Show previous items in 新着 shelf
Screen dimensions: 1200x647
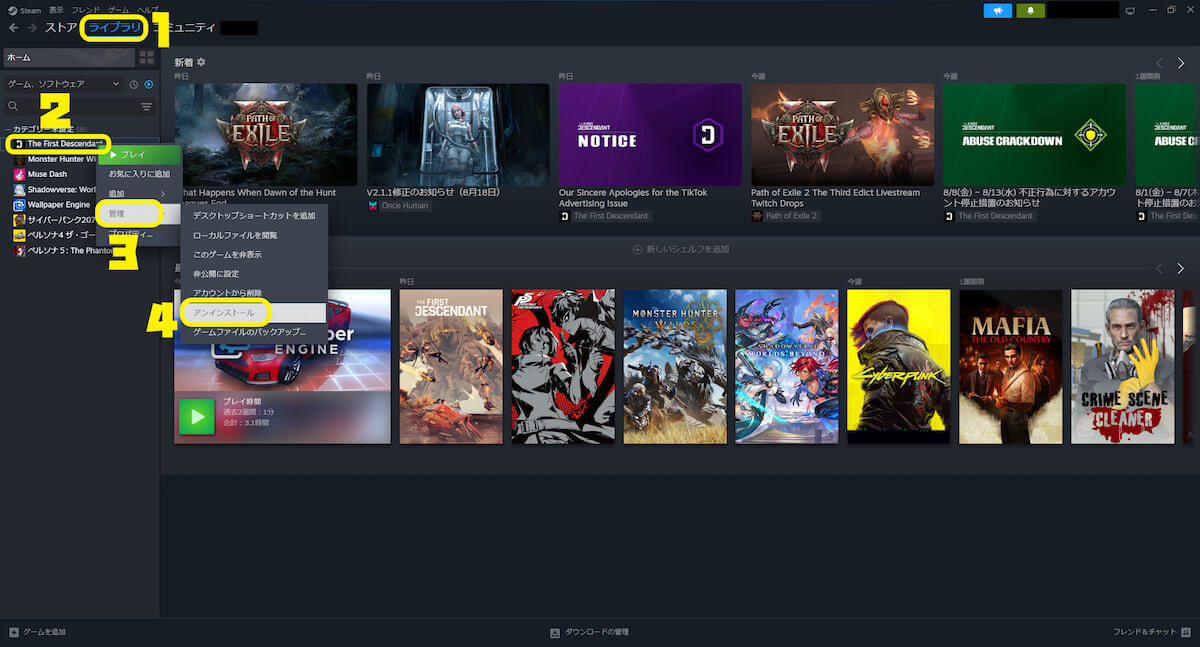(1159, 63)
